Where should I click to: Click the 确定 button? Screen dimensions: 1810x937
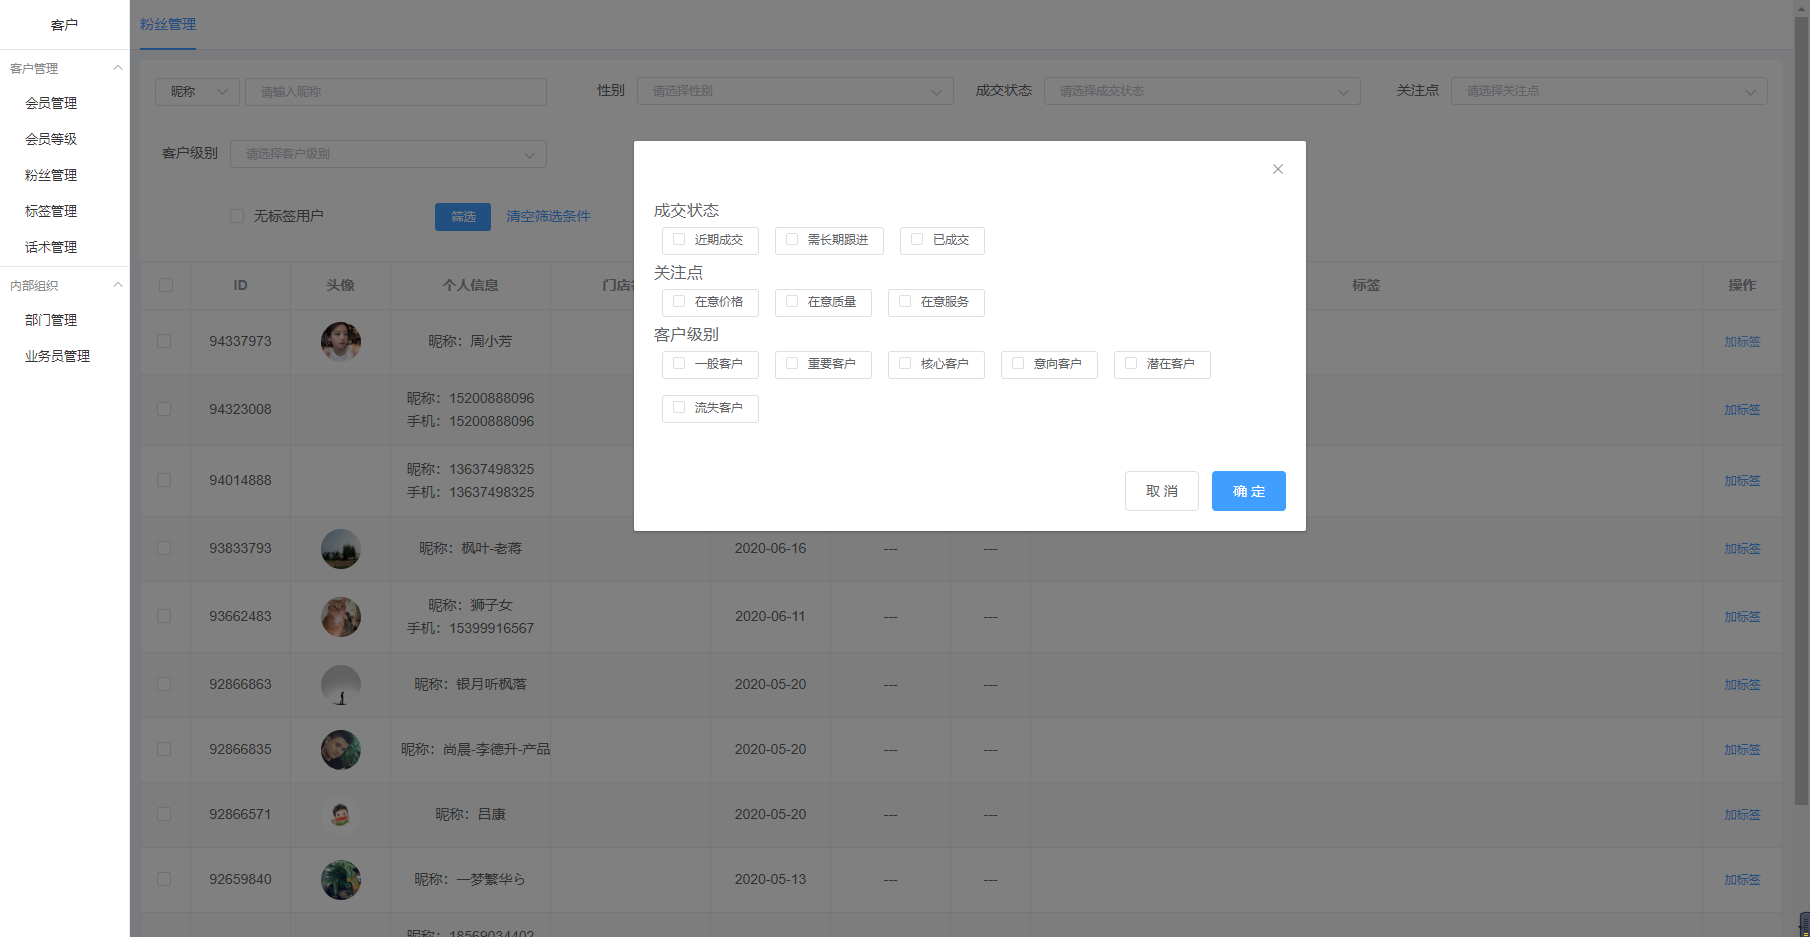(1248, 491)
